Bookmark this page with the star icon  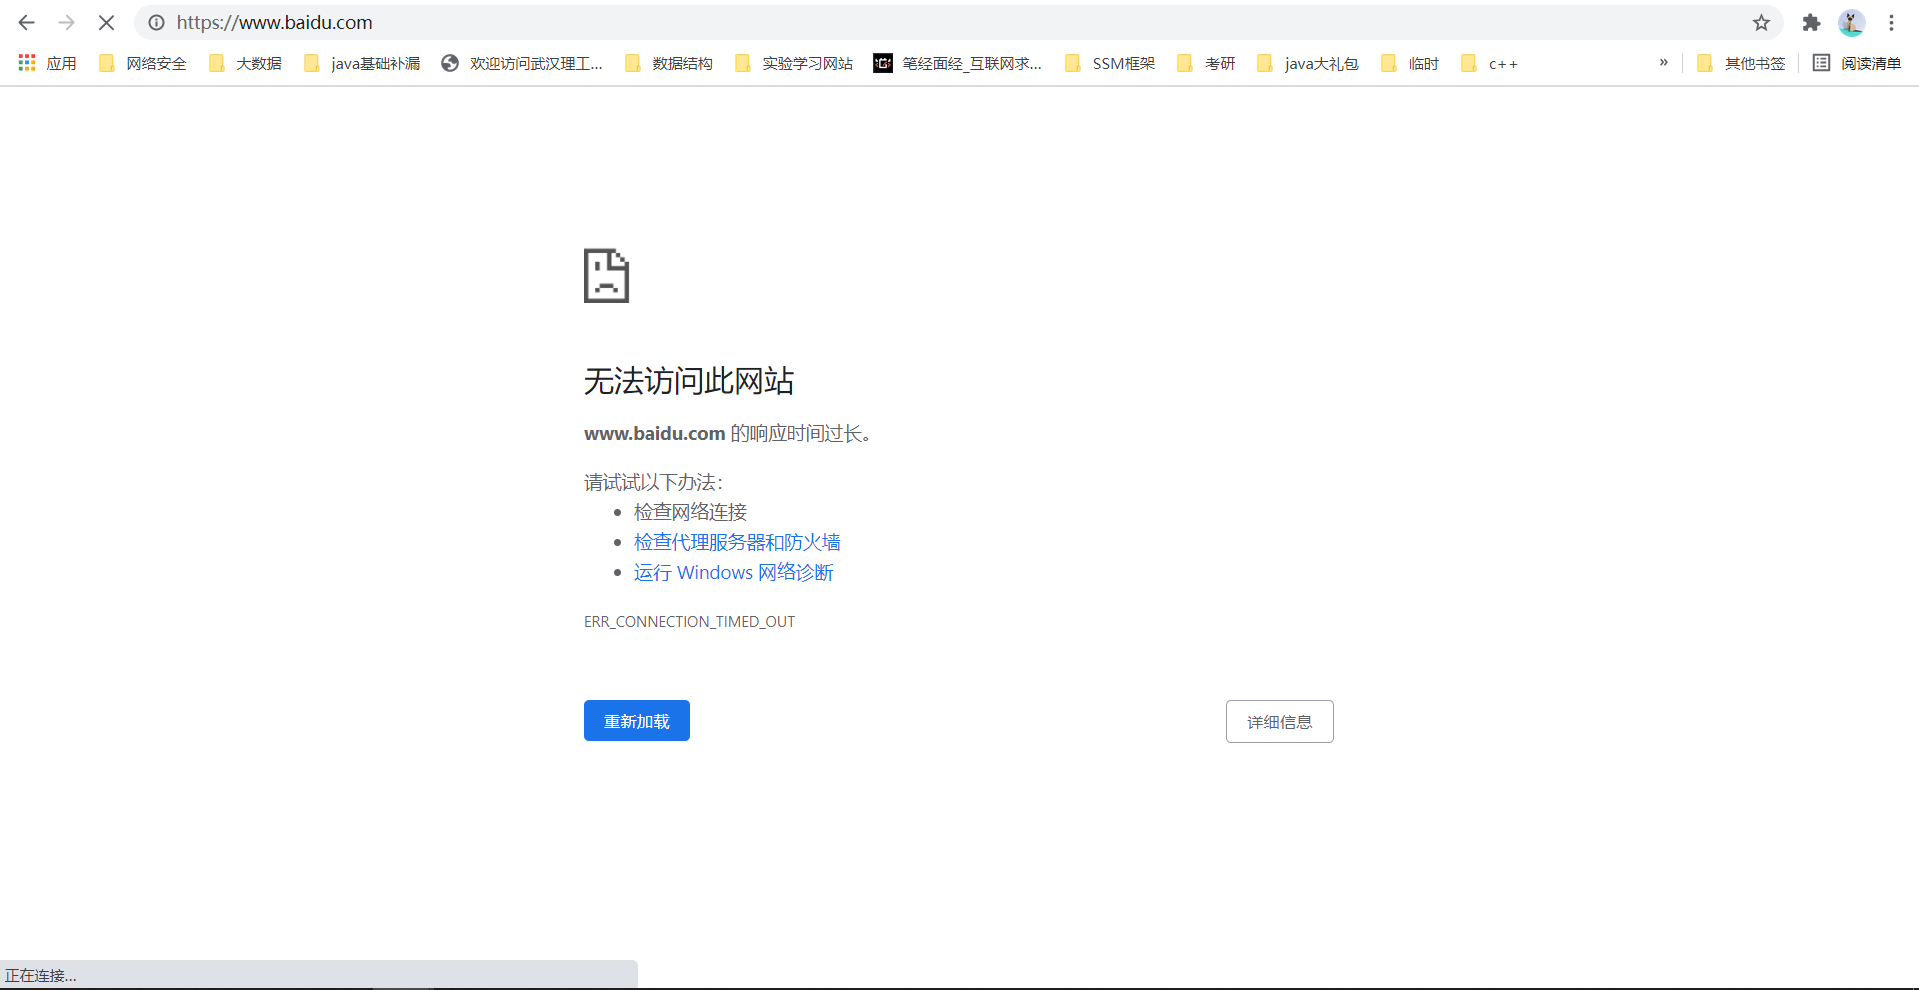click(x=1761, y=22)
